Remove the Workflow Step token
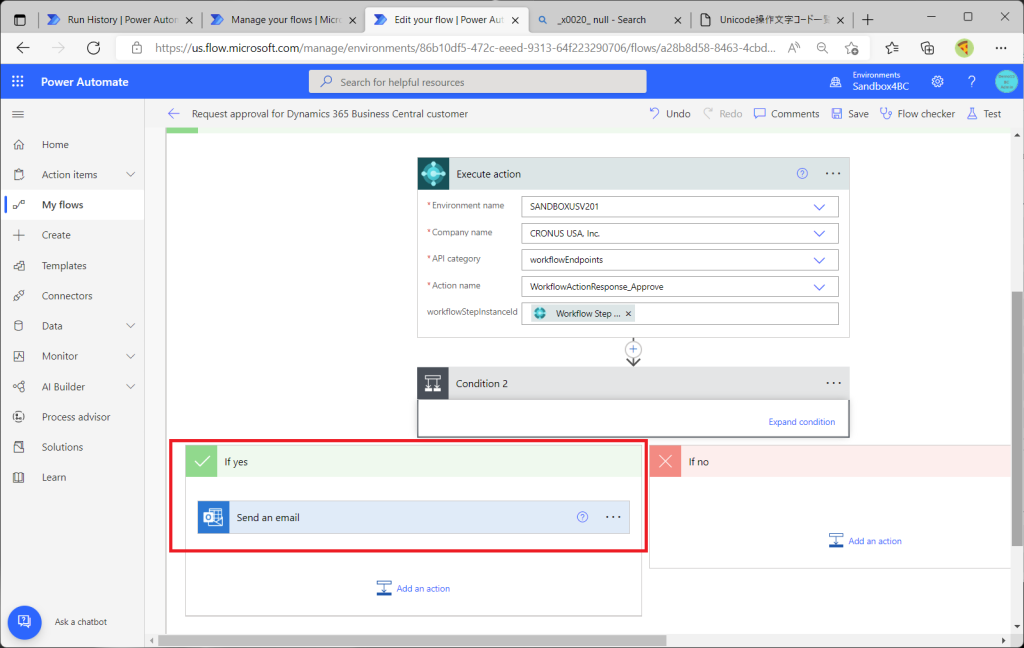Screen dimensions: 1024x648 [x=628, y=314]
